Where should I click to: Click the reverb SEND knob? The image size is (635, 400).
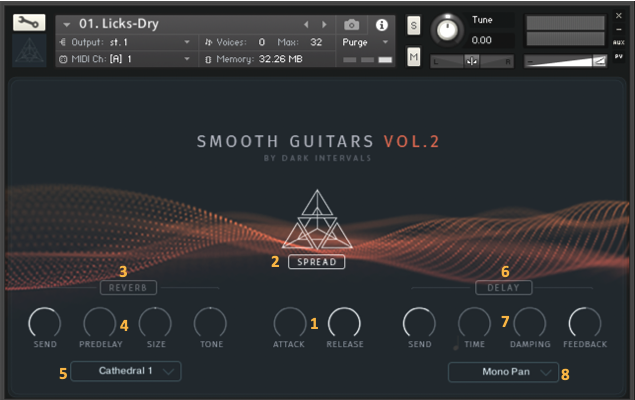point(45,323)
